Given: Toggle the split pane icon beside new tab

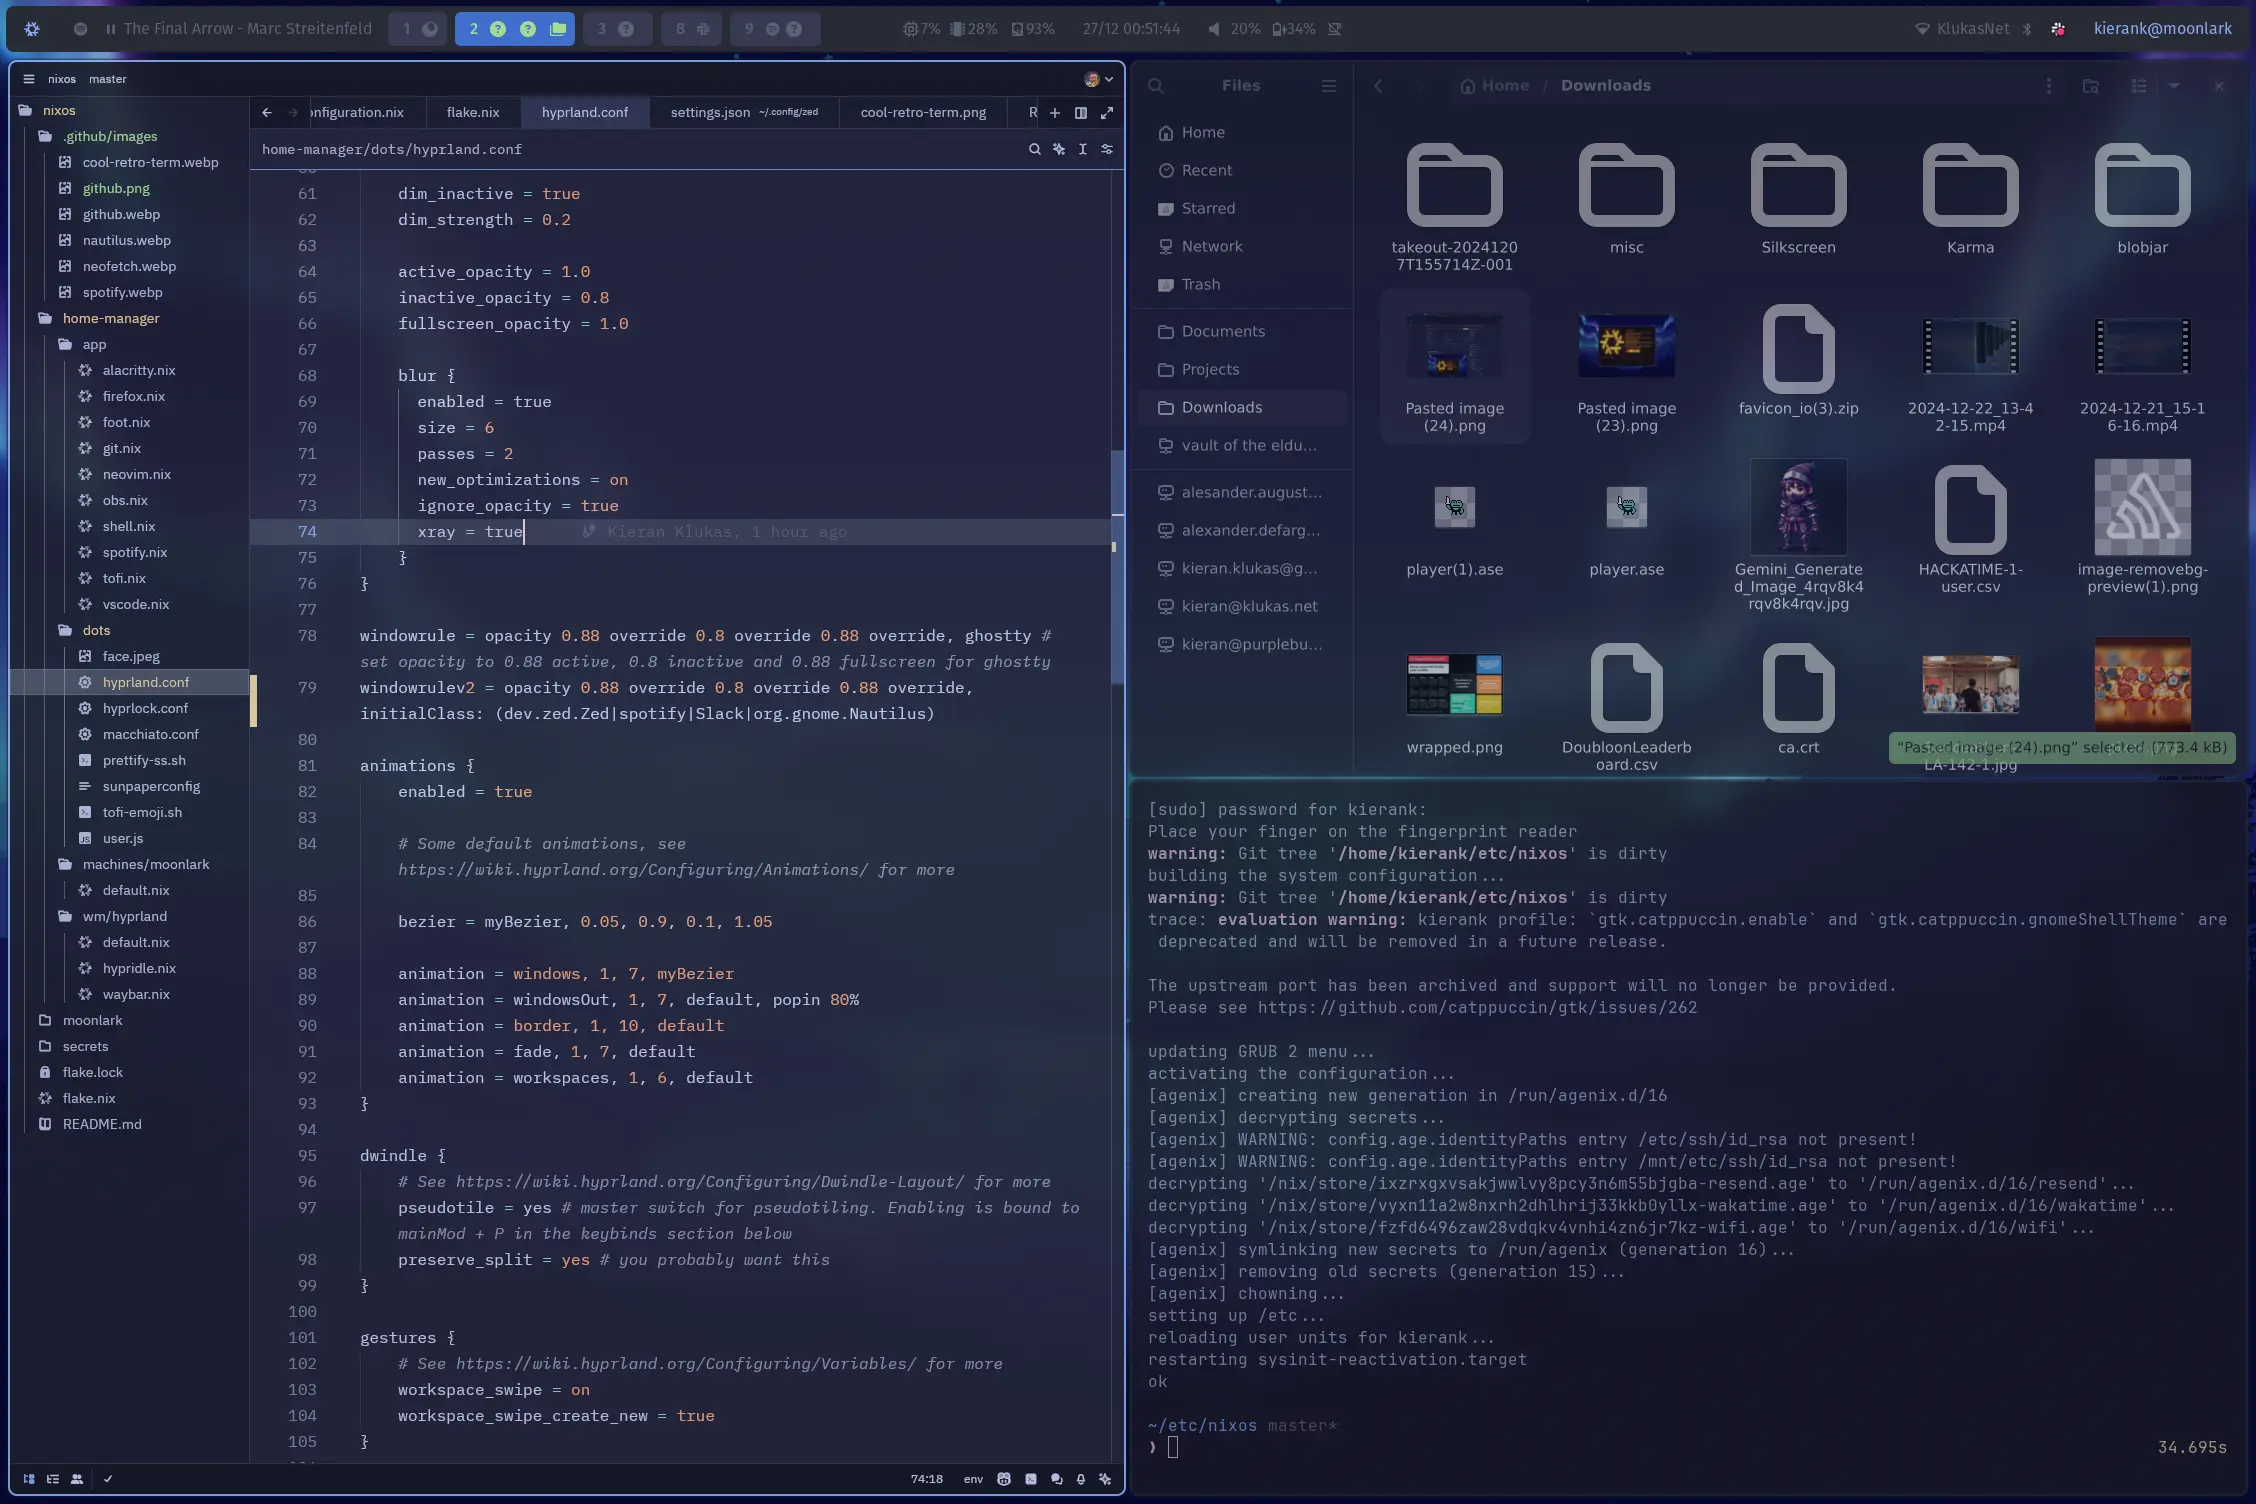Looking at the screenshot, I should [x=1080, y=113].
